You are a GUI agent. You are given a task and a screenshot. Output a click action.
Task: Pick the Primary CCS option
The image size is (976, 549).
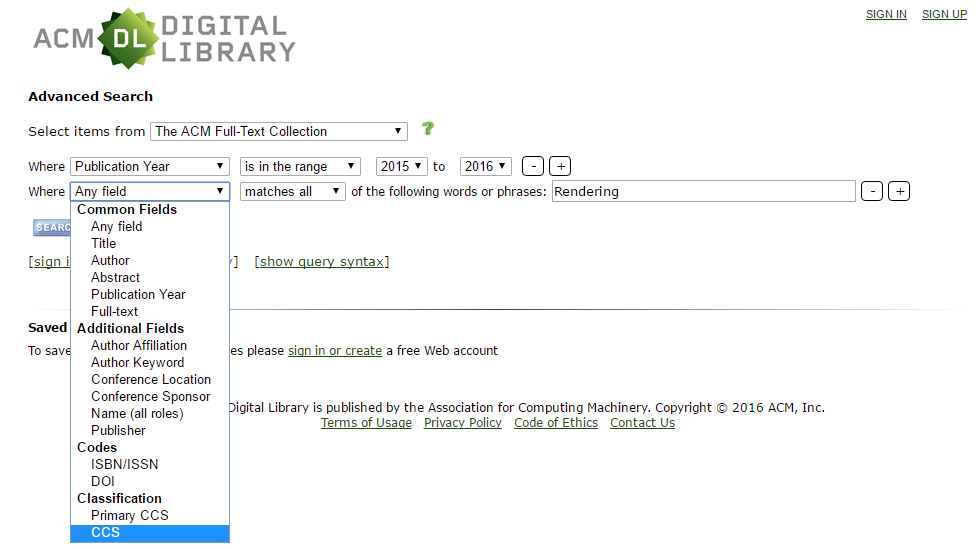pyautogui.click(x=150, y=515)
